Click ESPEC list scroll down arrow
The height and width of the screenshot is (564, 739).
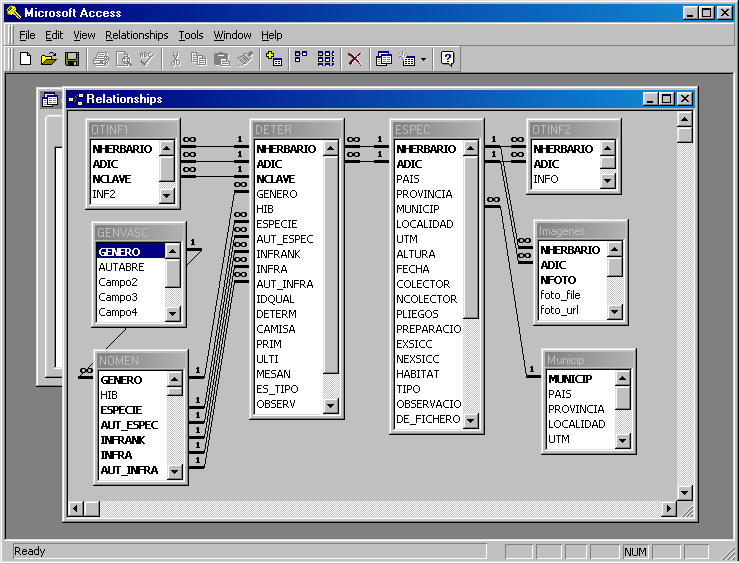471,420
